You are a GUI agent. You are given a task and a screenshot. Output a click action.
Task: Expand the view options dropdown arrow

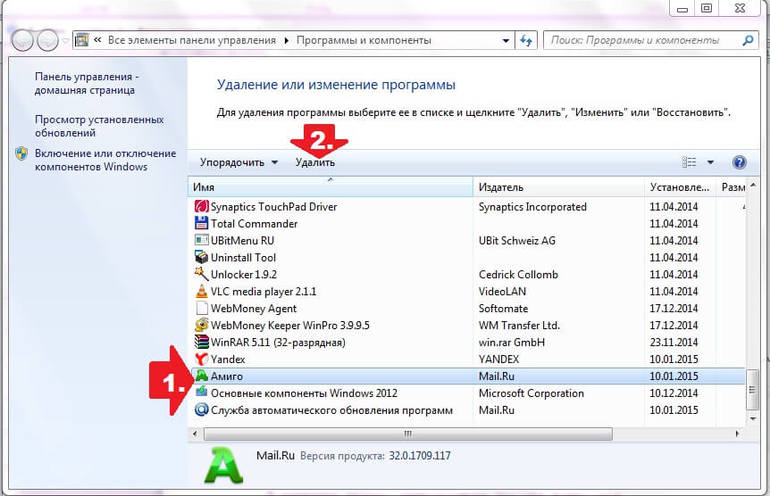pos(710,162)
